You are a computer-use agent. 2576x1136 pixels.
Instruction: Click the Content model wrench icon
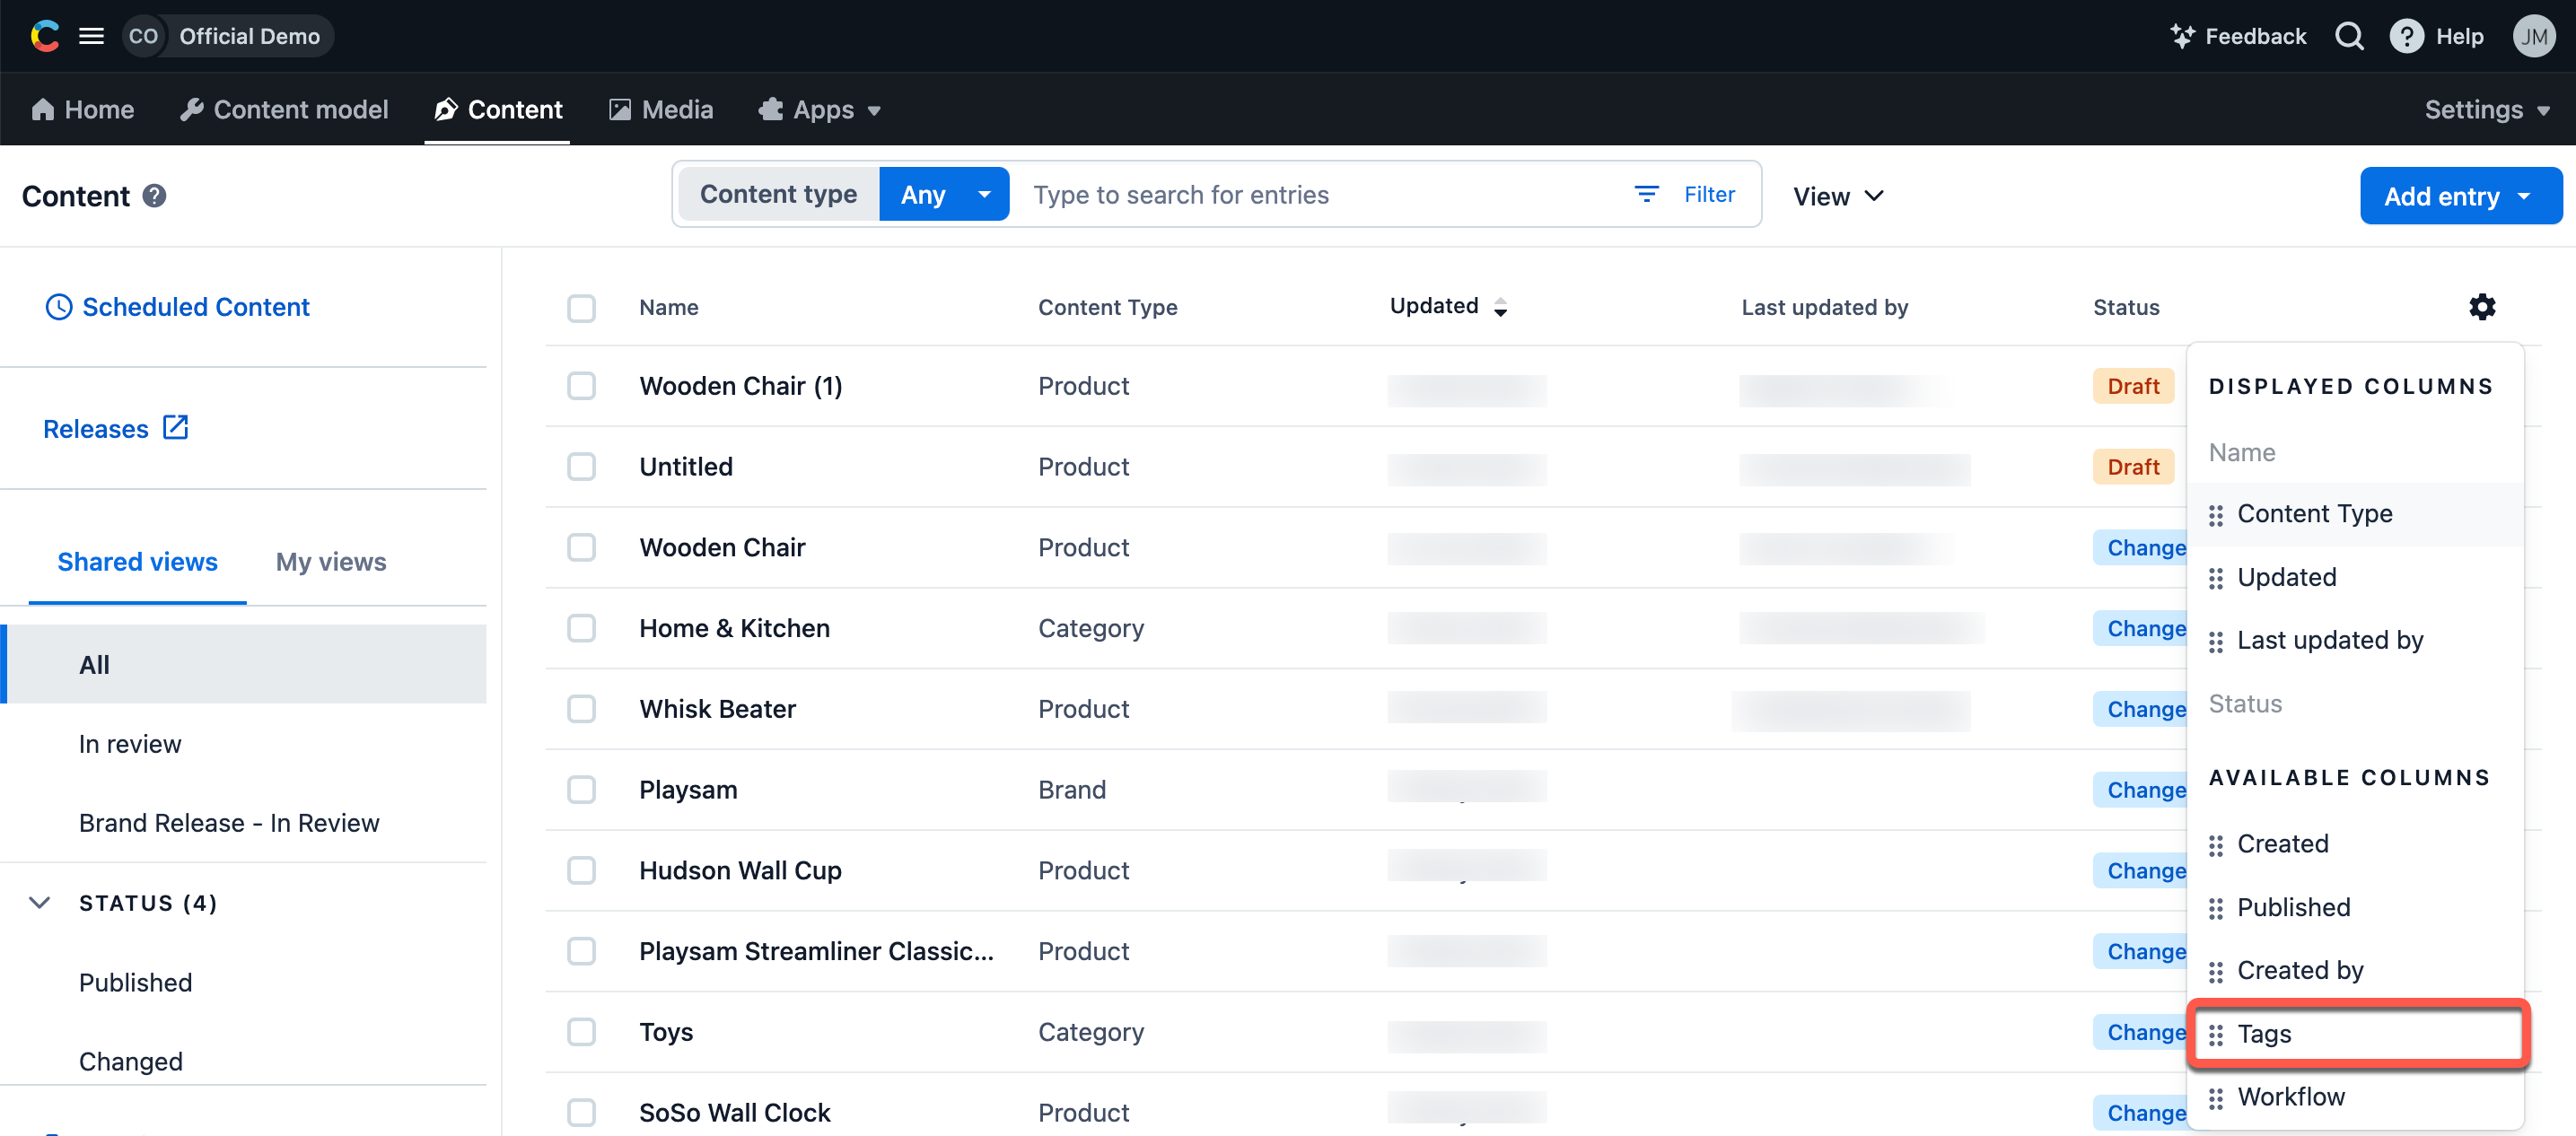[192, 109]
